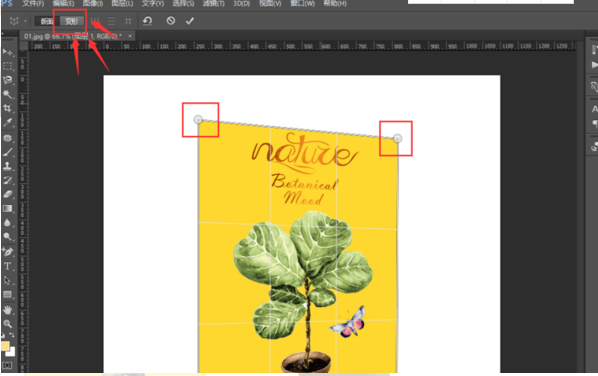598x376 pixels.
Task: Select the Horizontal Type tool
Action: point(7,266)
